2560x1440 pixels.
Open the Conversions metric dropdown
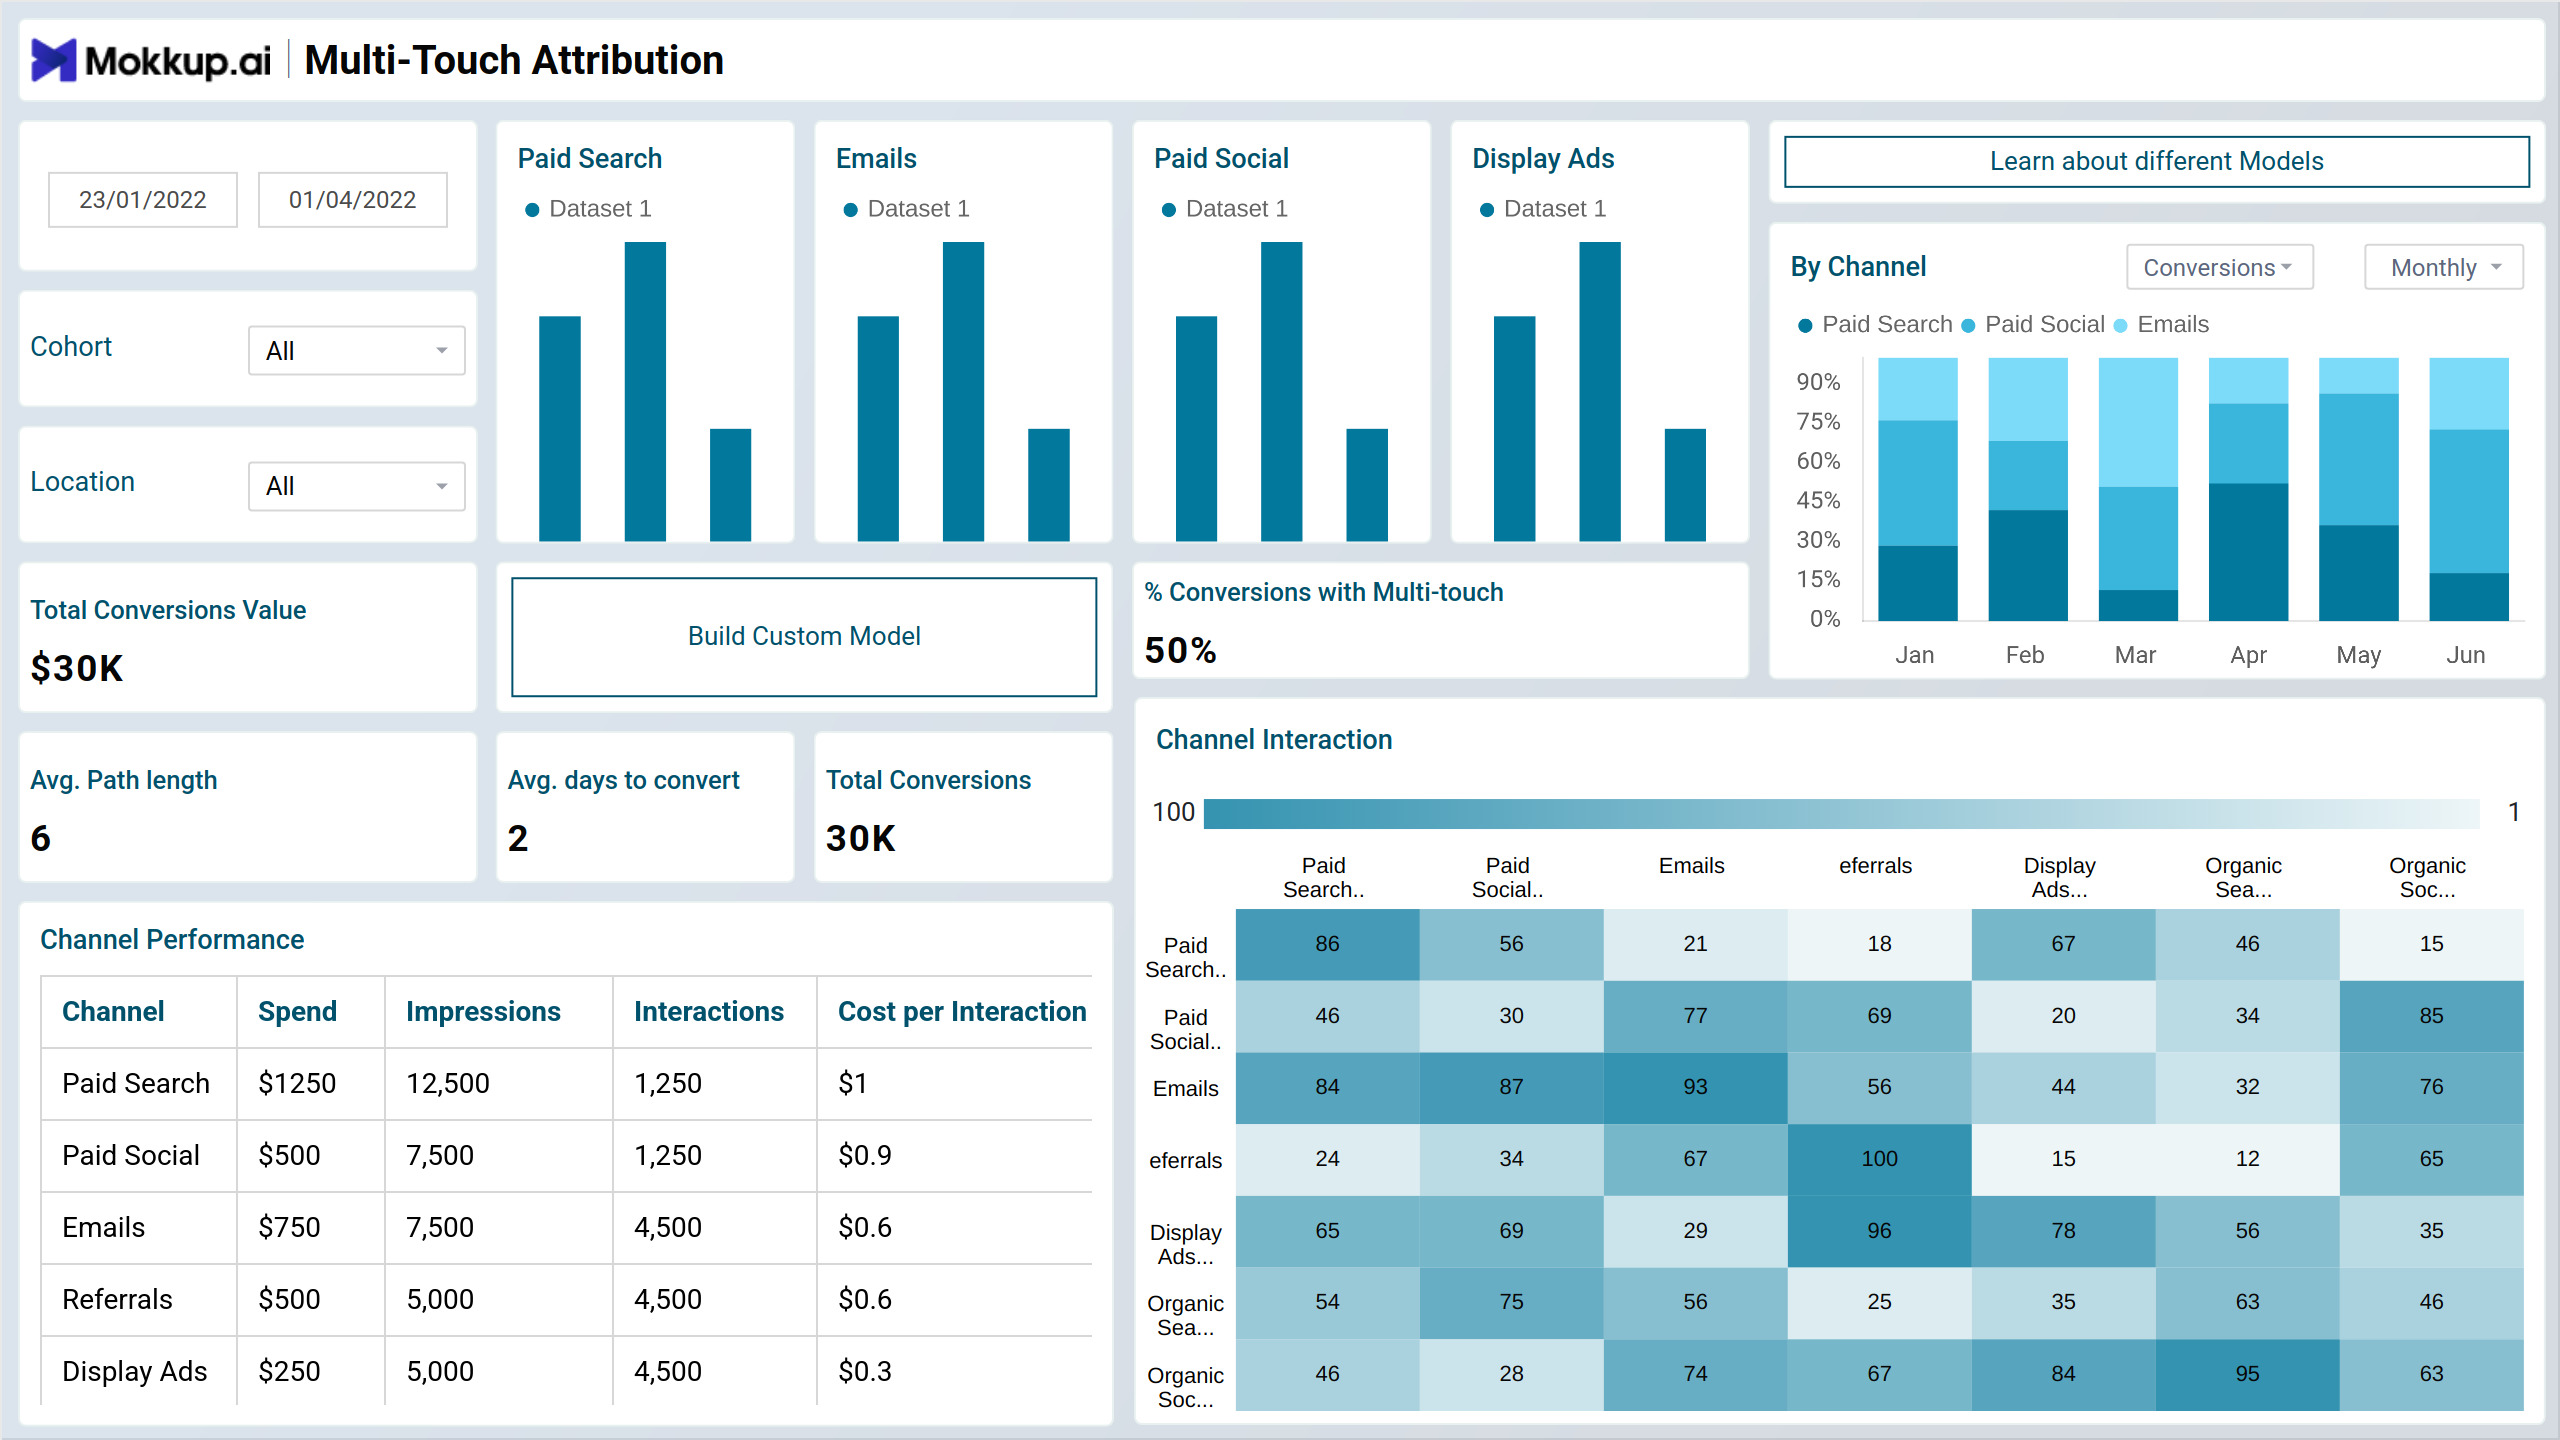coord(2220,268)
